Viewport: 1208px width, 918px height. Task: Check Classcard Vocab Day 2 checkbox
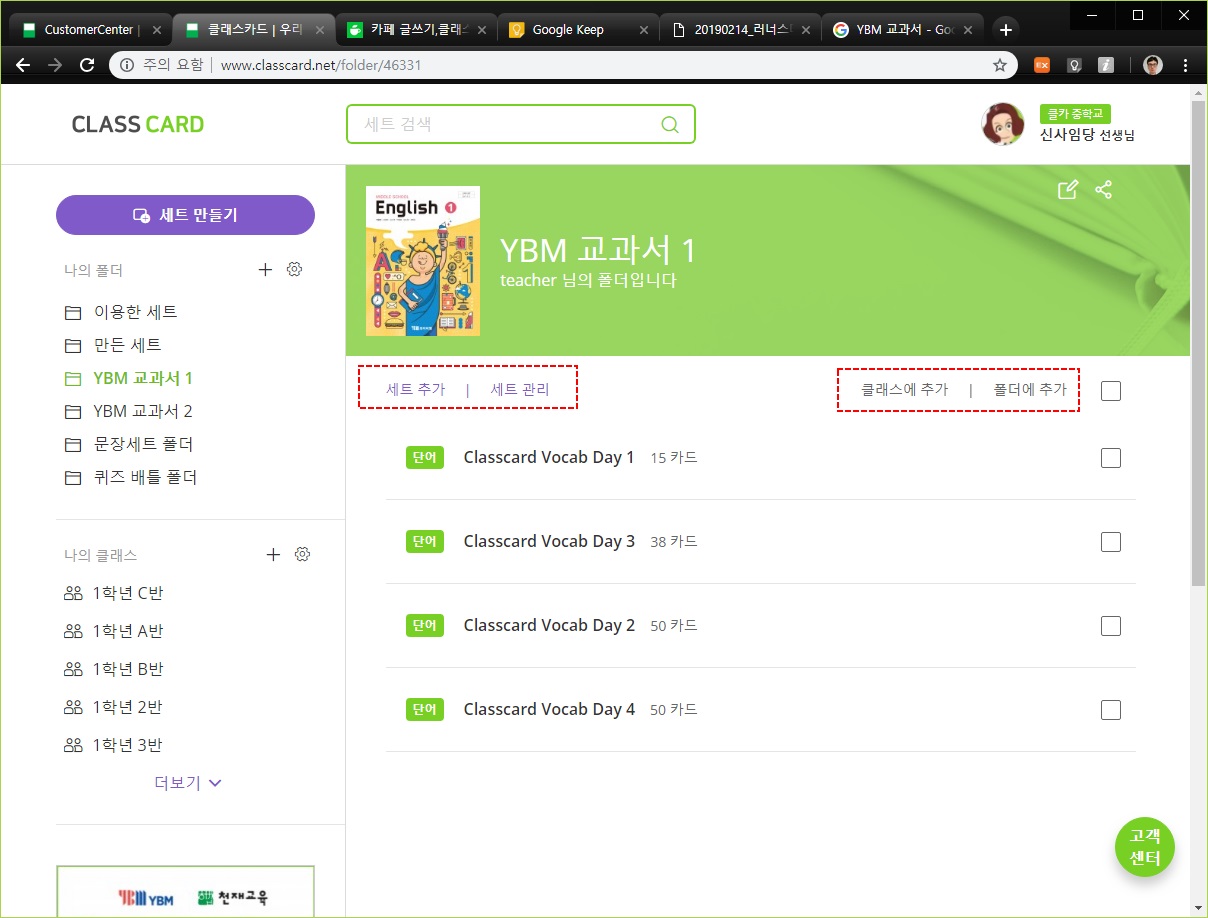pyautogui.click(x=1110, y=626)
